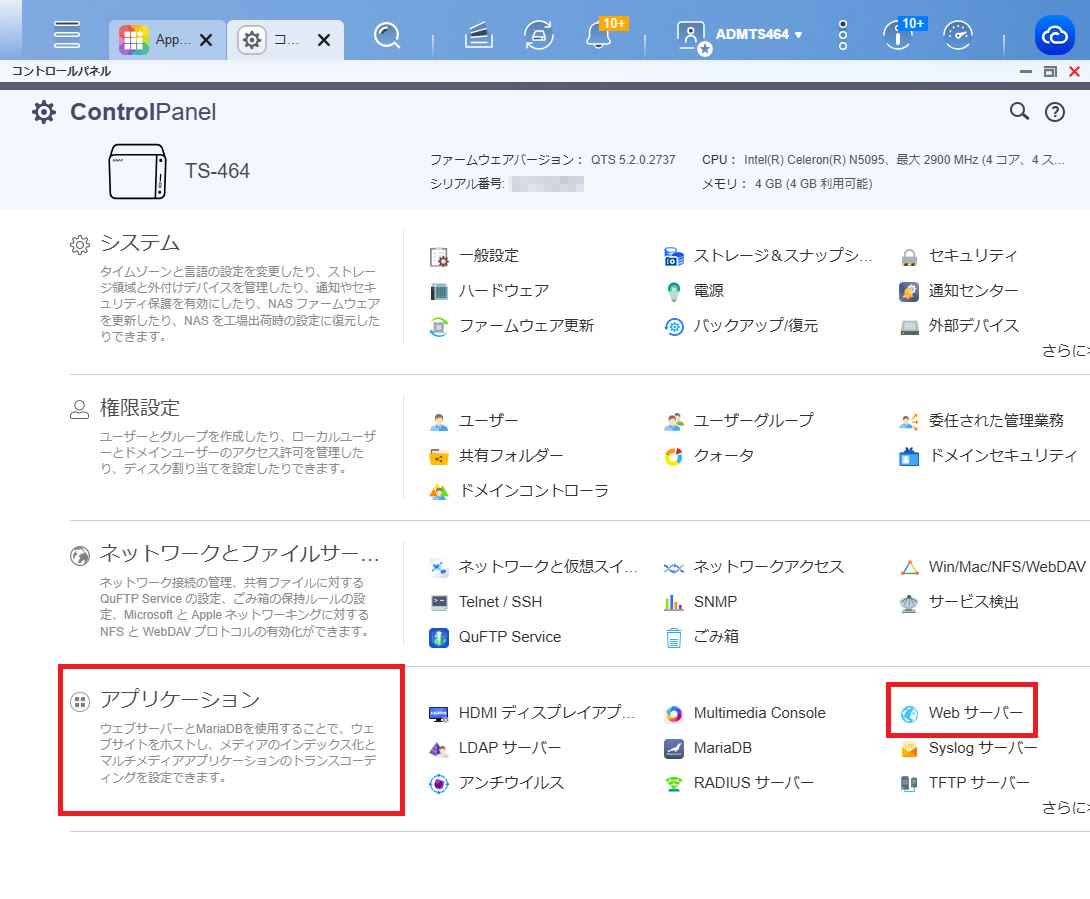Switch to the App Center tab
The height and width of the screenshot is (899, 1090).
coord(153,40)
